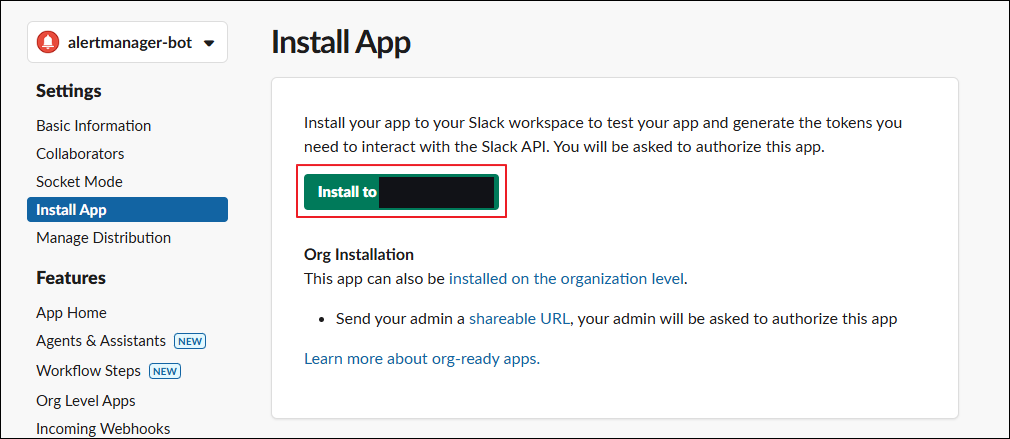This screenshot has height=439, width=1010.
Task: Open Basic Information settings
Action: click(x=93, y=126)
